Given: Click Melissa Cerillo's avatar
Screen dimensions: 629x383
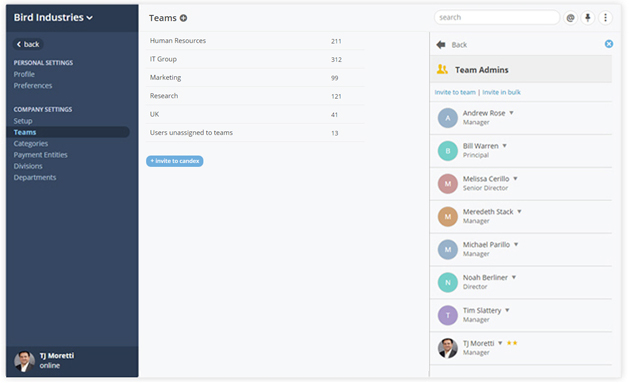Looking at the screenshot, I should click(448, 184).
